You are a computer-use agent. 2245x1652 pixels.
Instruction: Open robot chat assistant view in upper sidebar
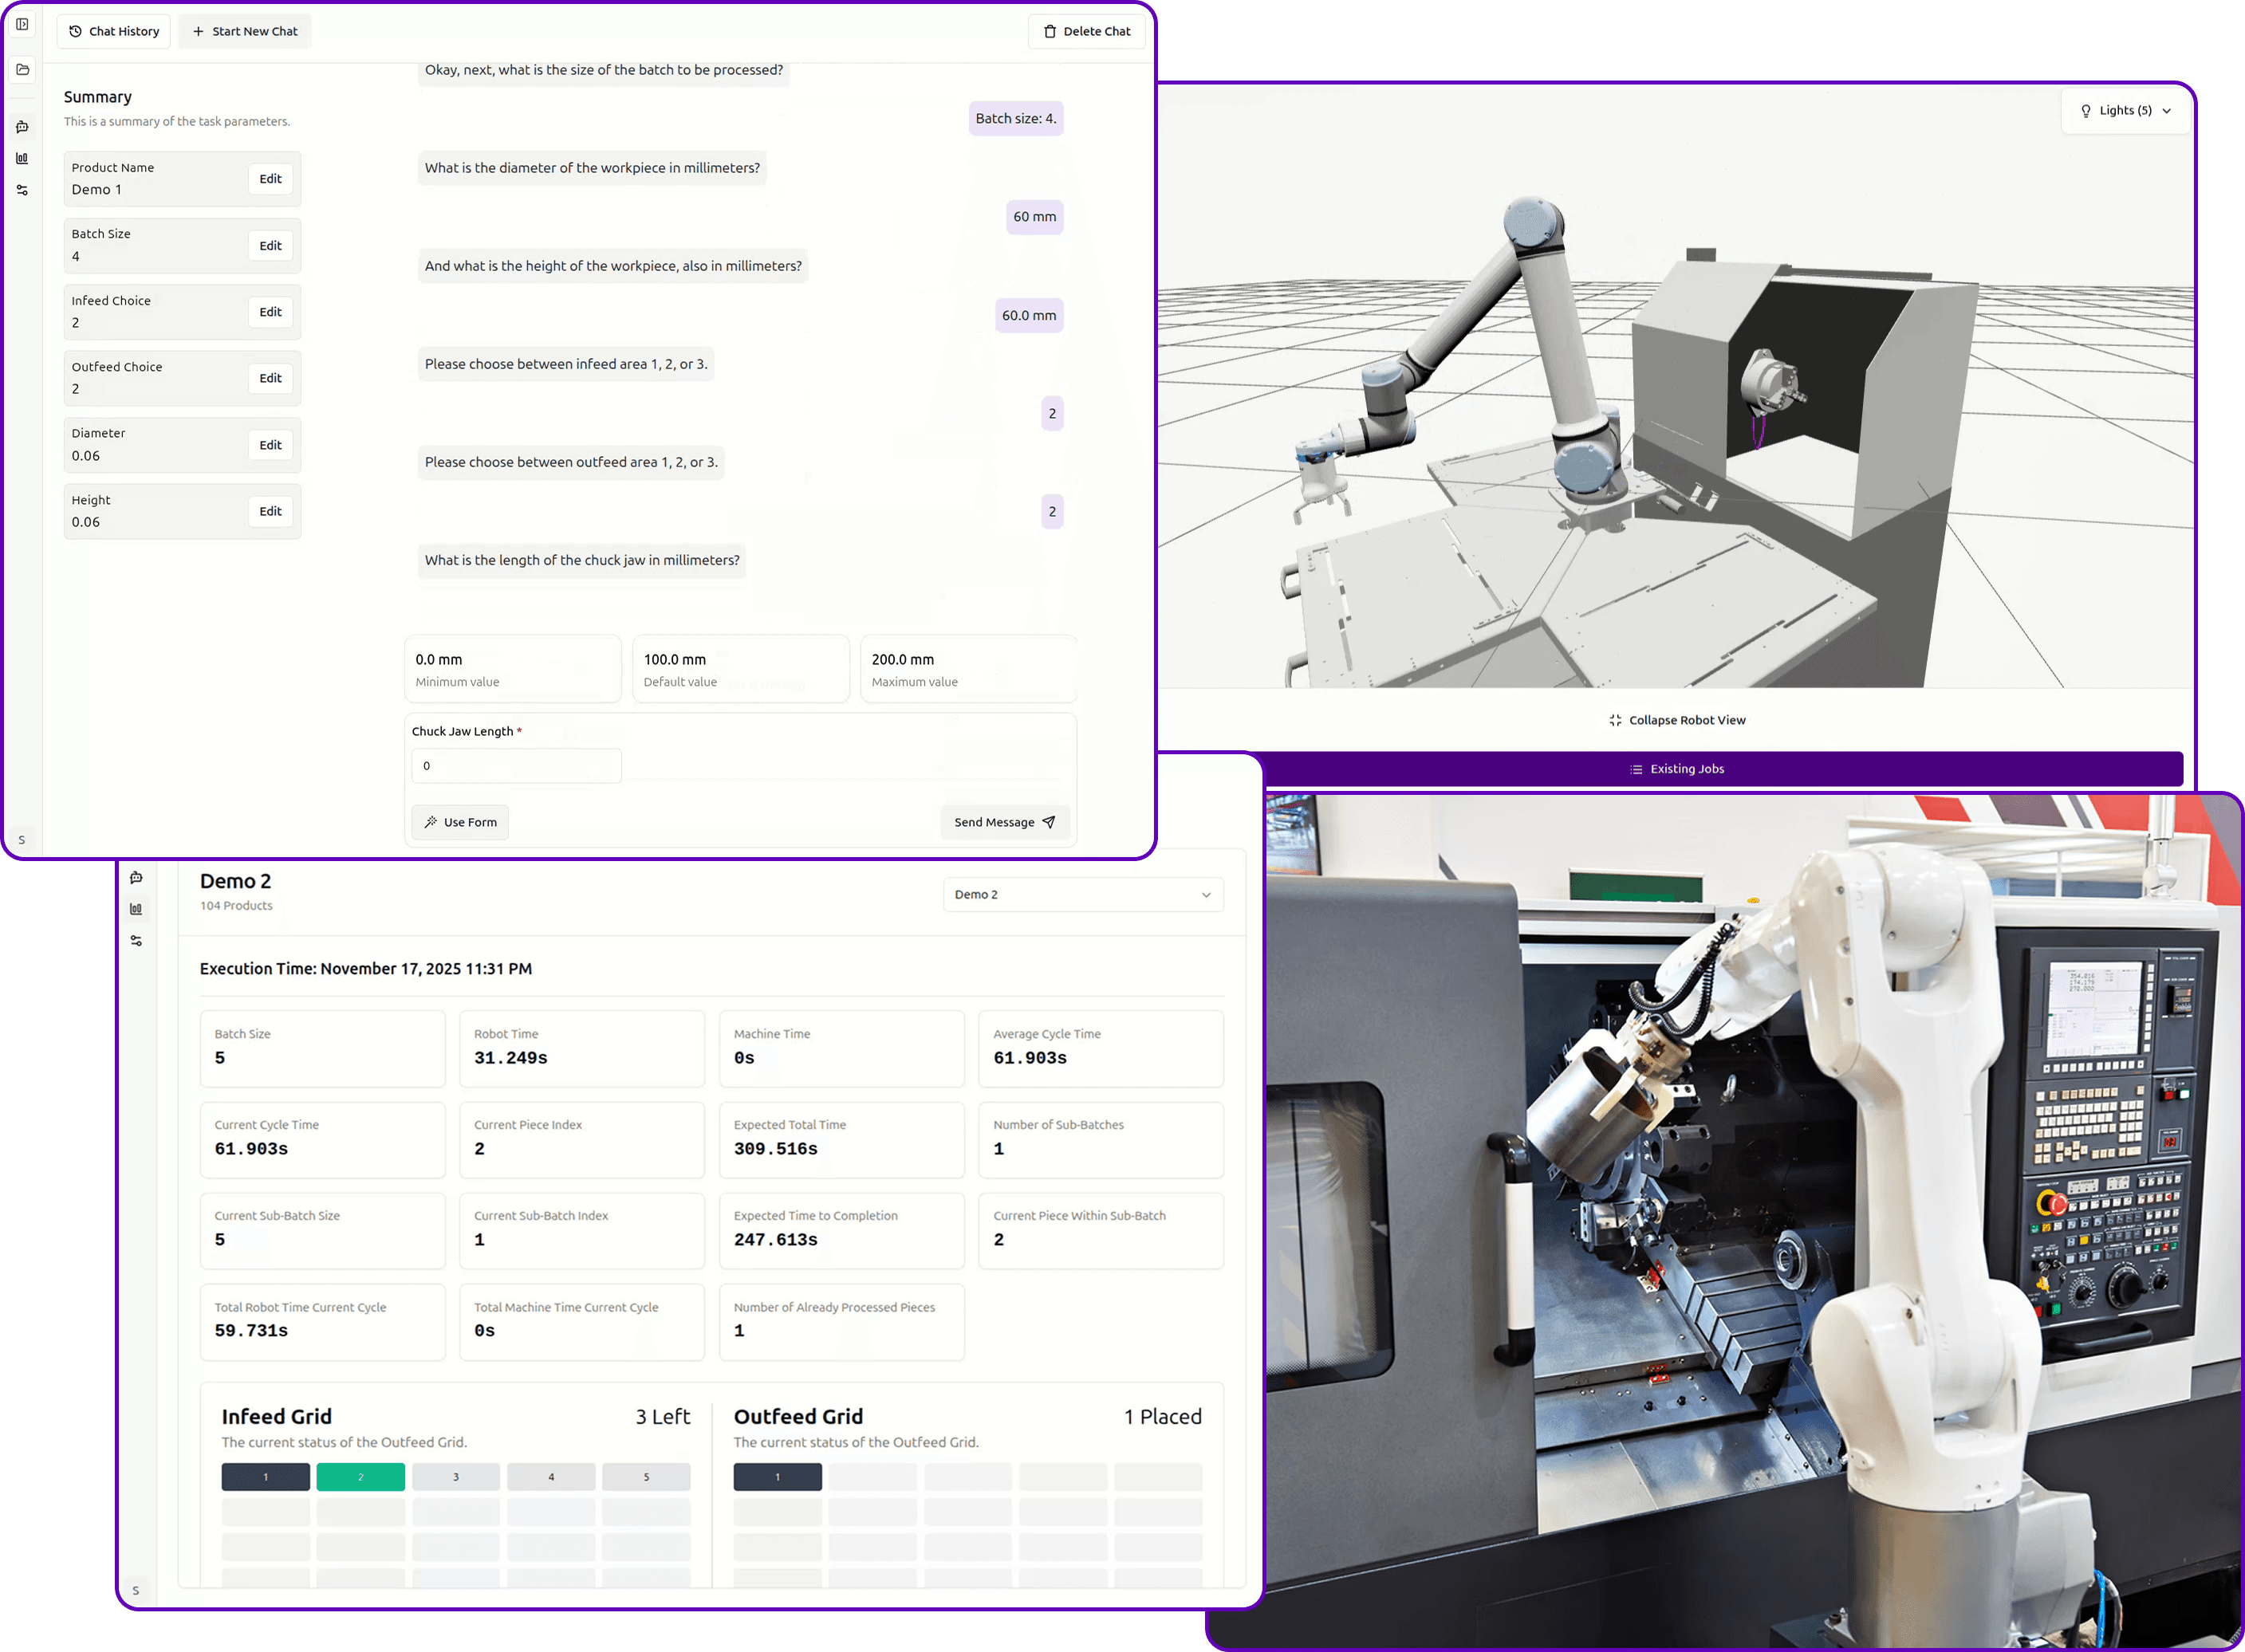pos(22,127)
